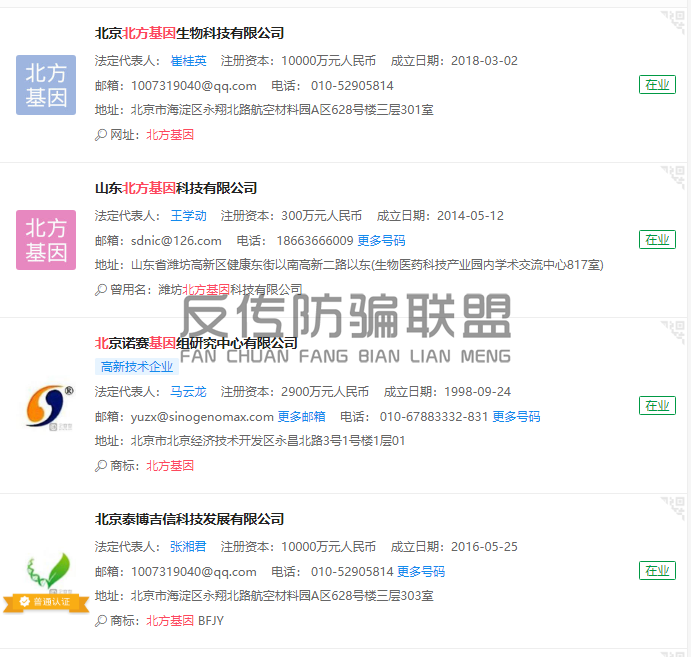
Task: Open company title 北京北方基因生物科技有限公司
Action: tap(189, 33)
